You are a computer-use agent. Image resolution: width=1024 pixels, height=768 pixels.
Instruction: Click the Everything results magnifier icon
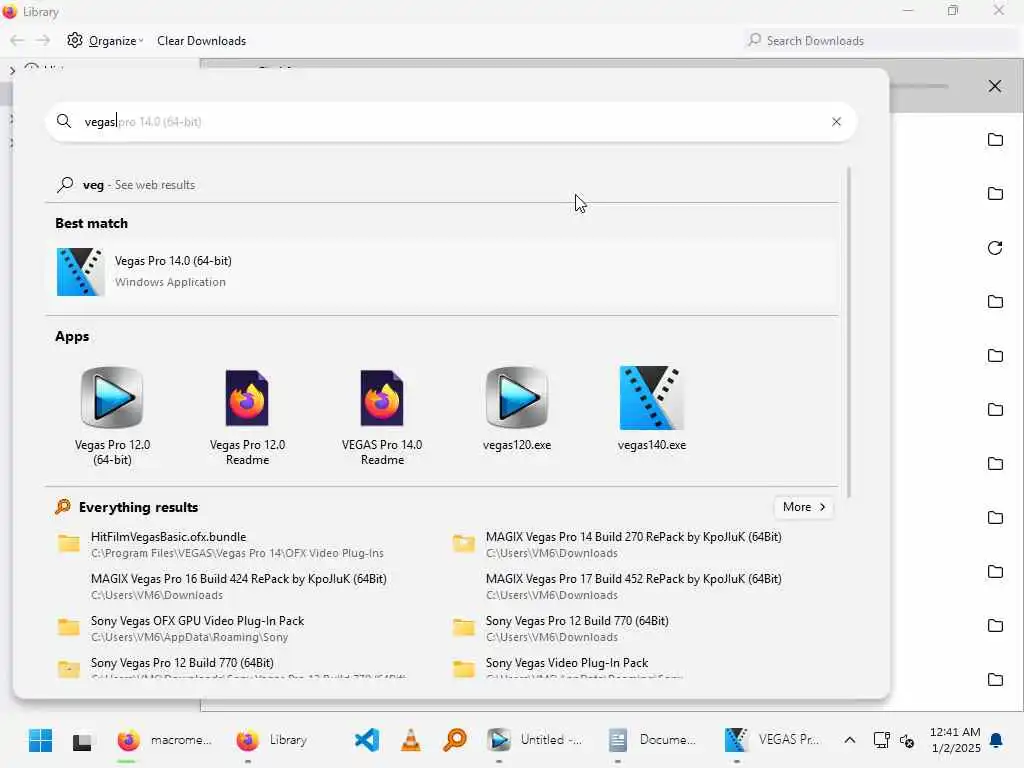click(x=63, y=507)
